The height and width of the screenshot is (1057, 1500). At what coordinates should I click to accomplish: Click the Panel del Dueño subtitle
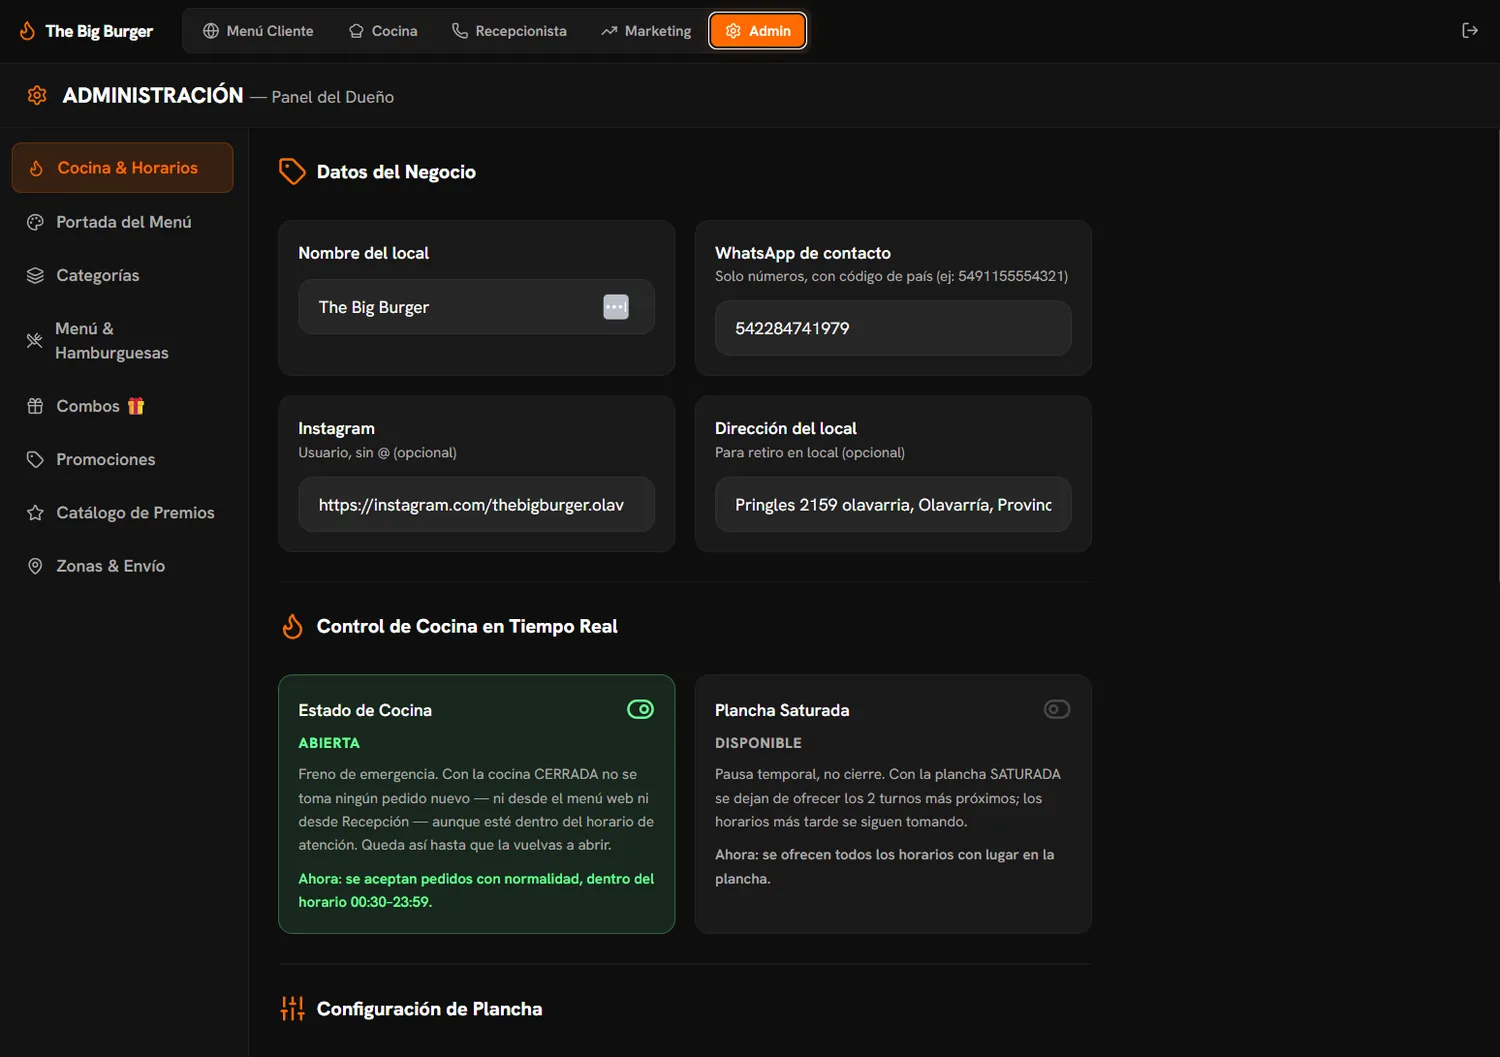tap(333, 97)
